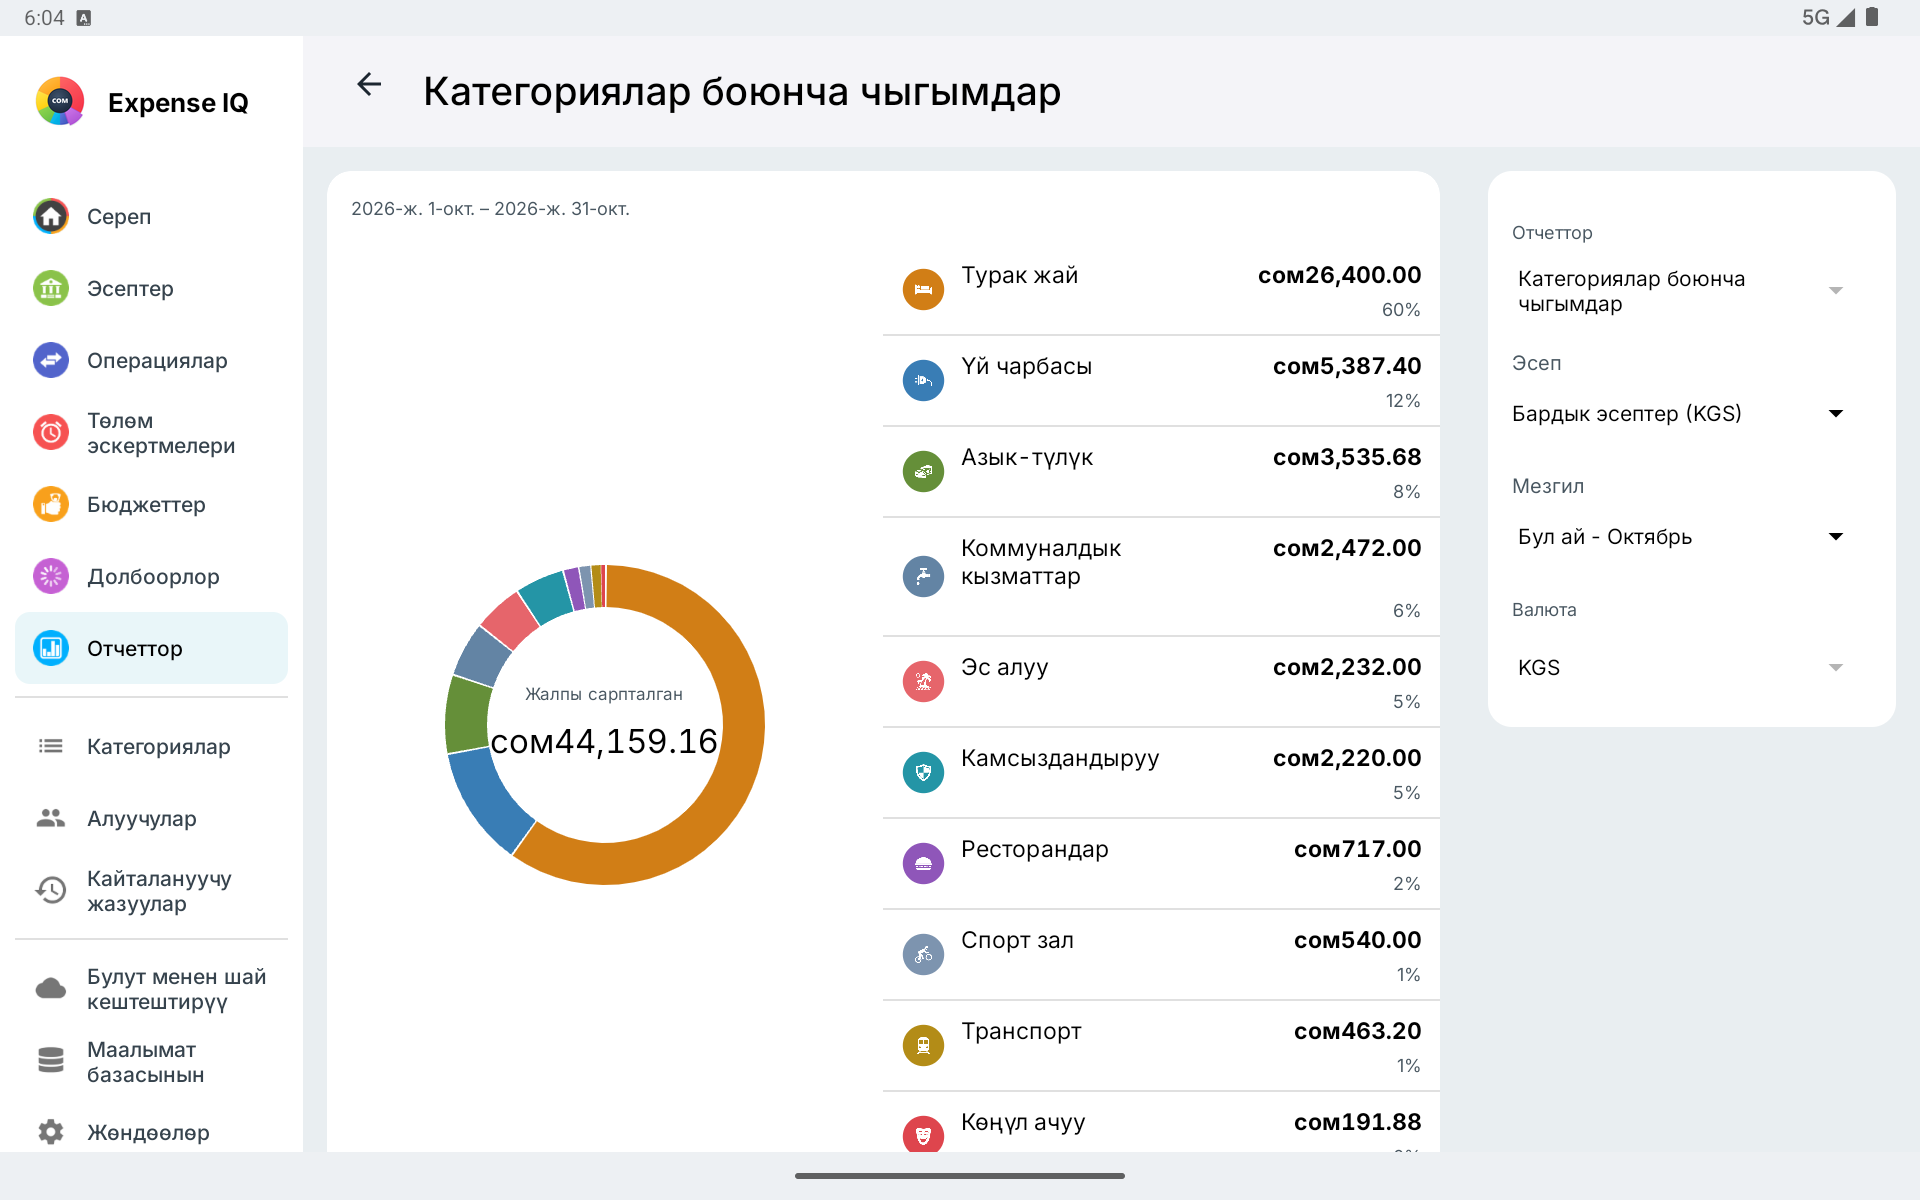This screenshot has height=1200, width=1920.
Task: Click the Турак жай category icon
Action: (x=923, y=290)
